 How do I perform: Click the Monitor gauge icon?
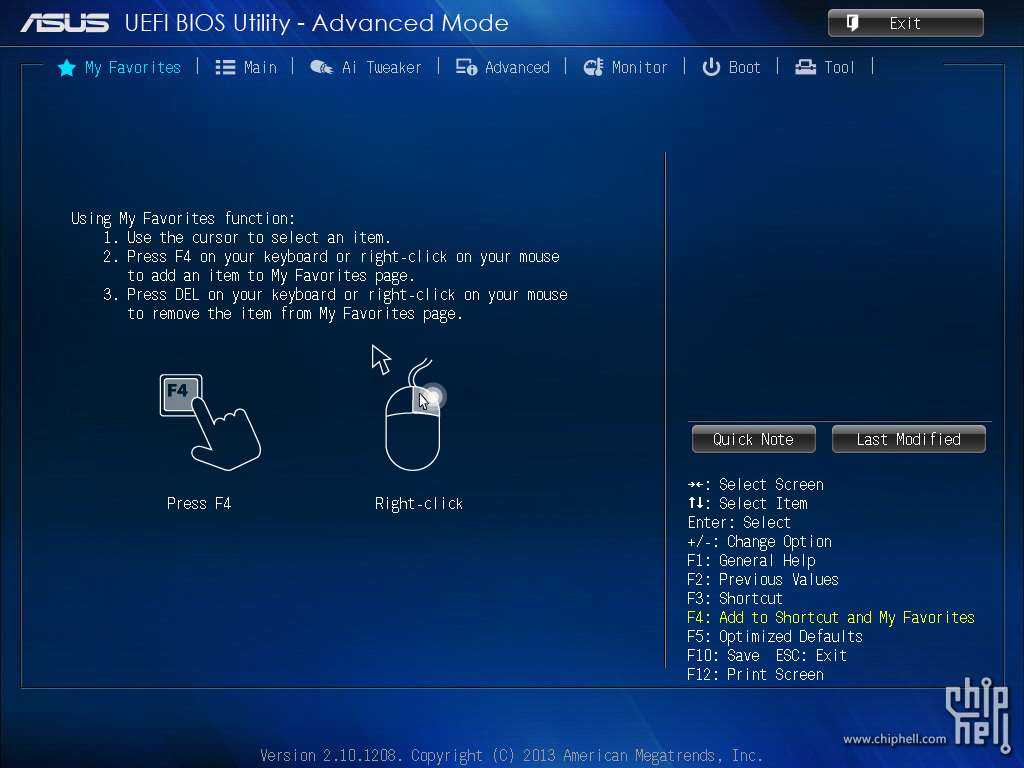click(593, 67)
